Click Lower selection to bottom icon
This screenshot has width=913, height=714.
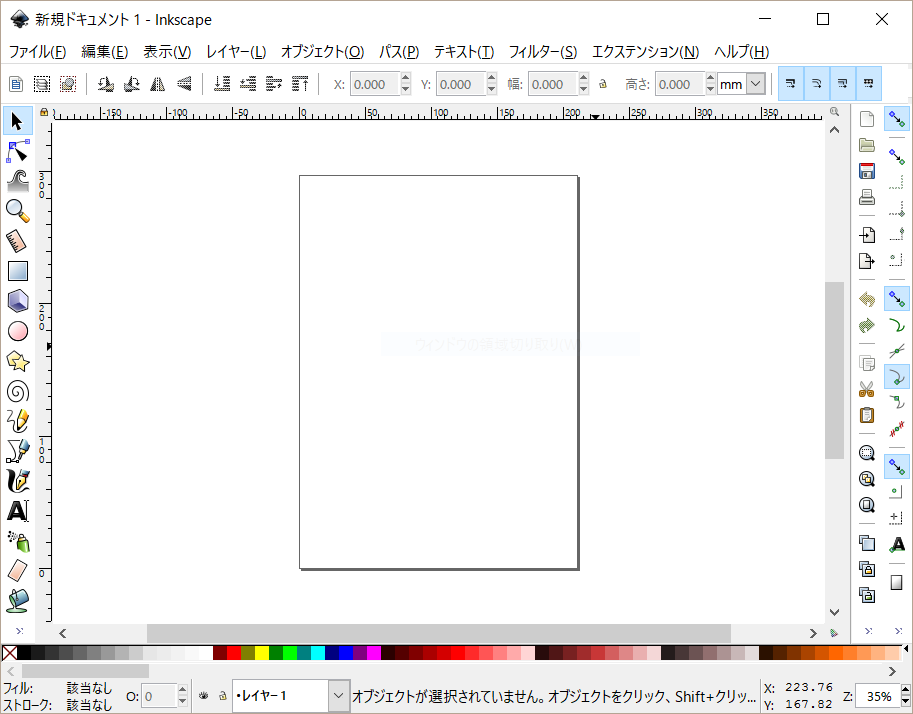click(222, 84)
